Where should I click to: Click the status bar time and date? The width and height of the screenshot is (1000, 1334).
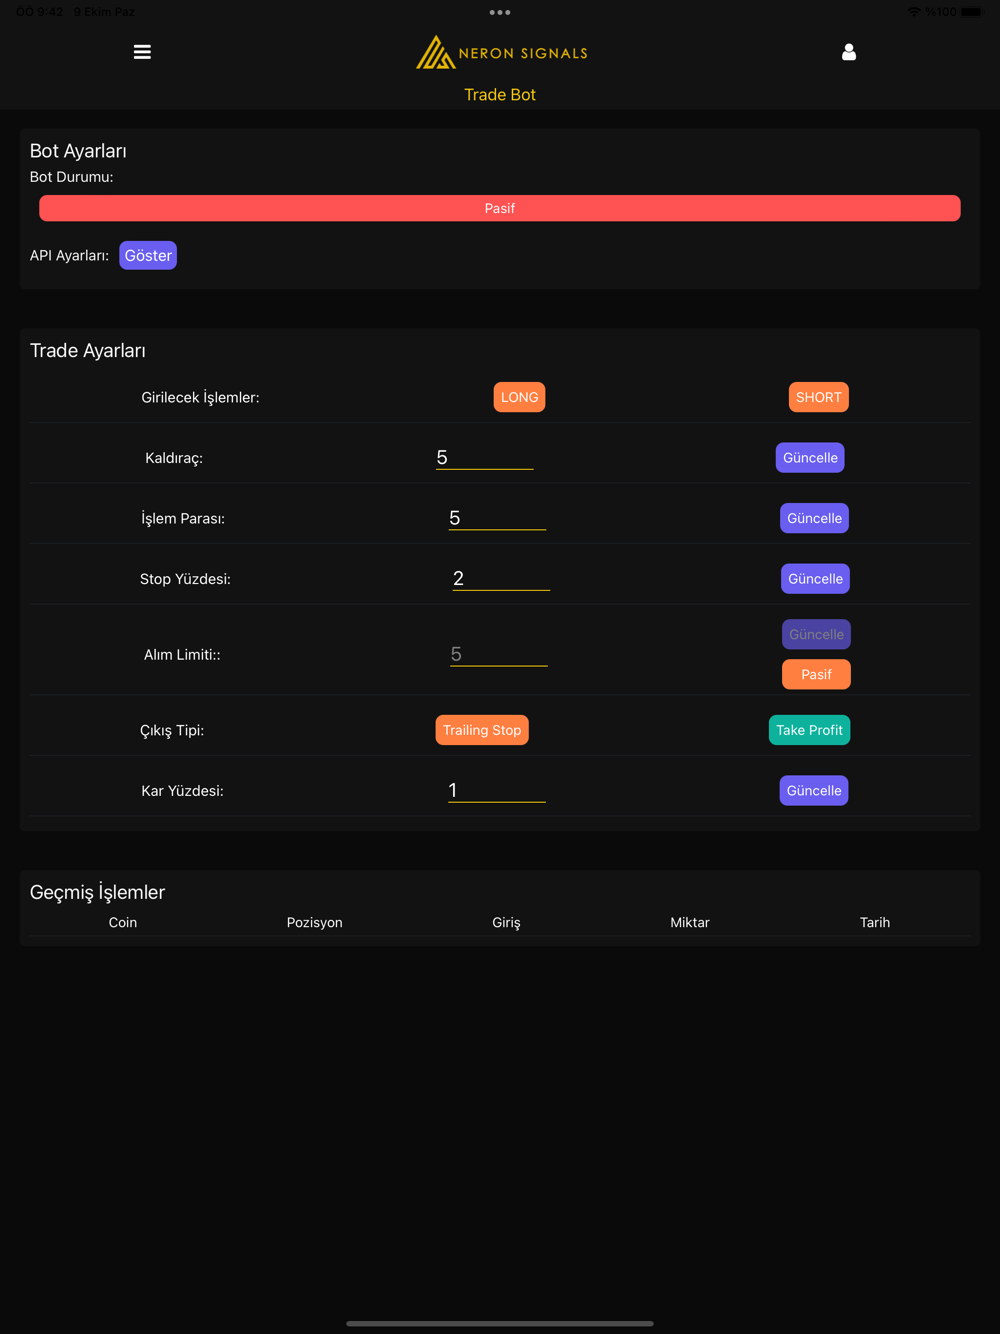coord(75,12)
